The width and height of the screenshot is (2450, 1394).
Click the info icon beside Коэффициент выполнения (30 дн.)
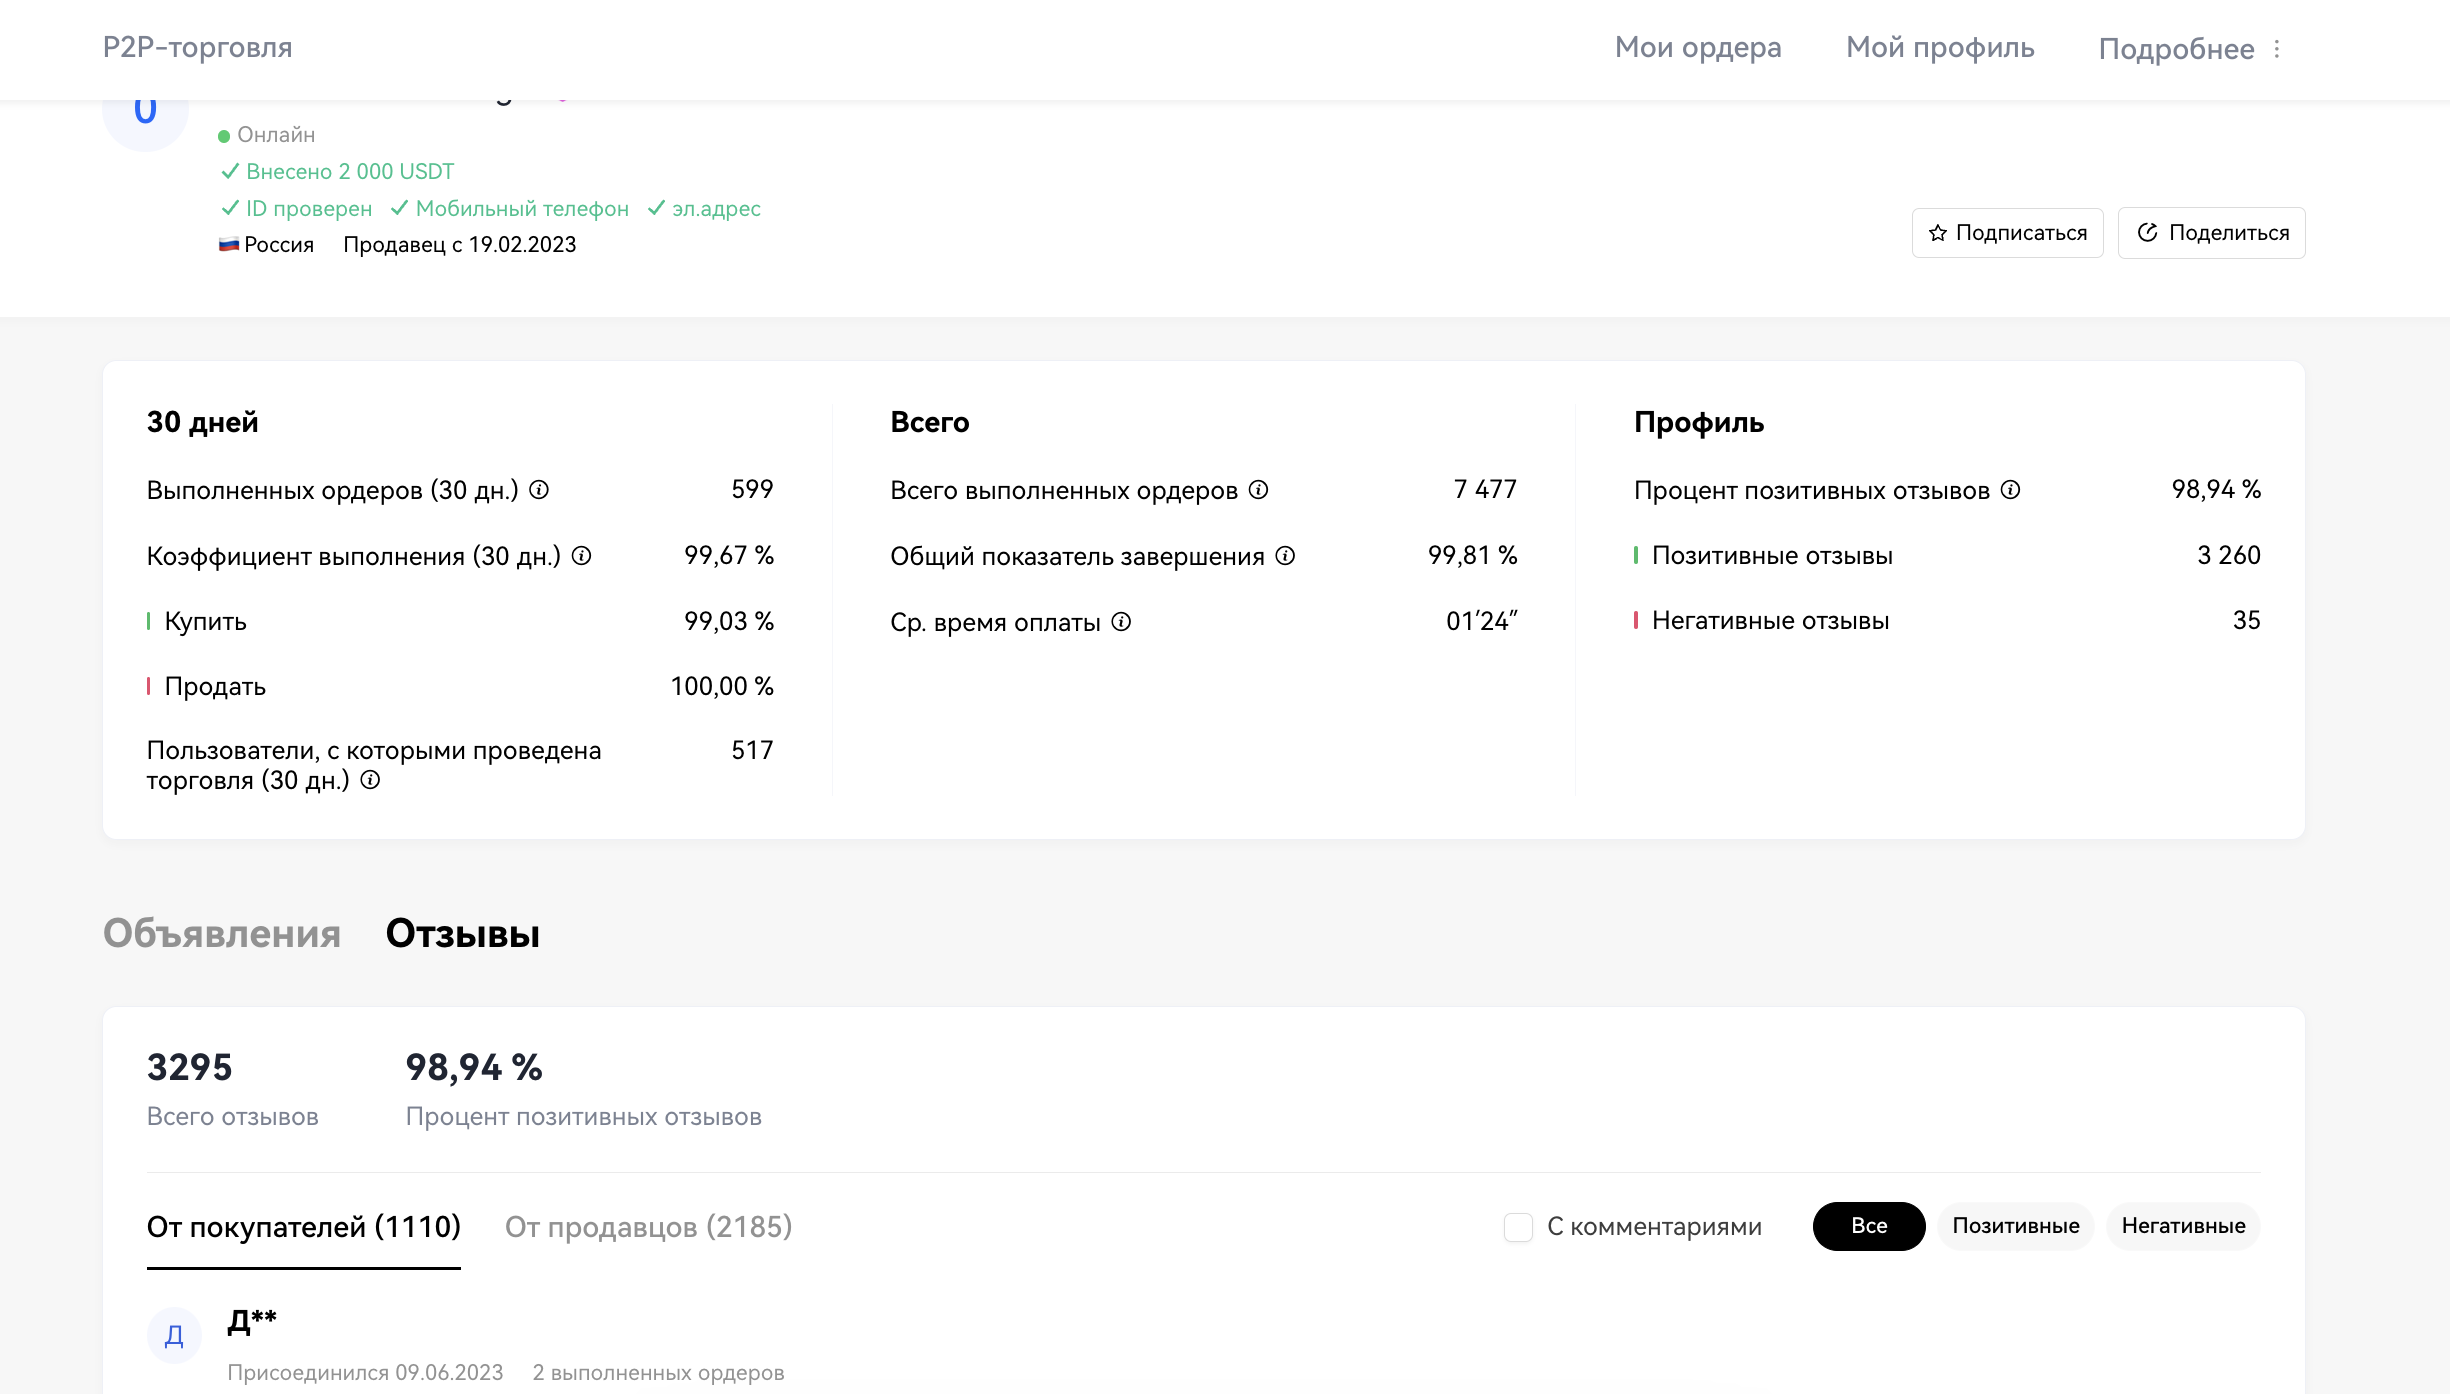coord(581,556)
